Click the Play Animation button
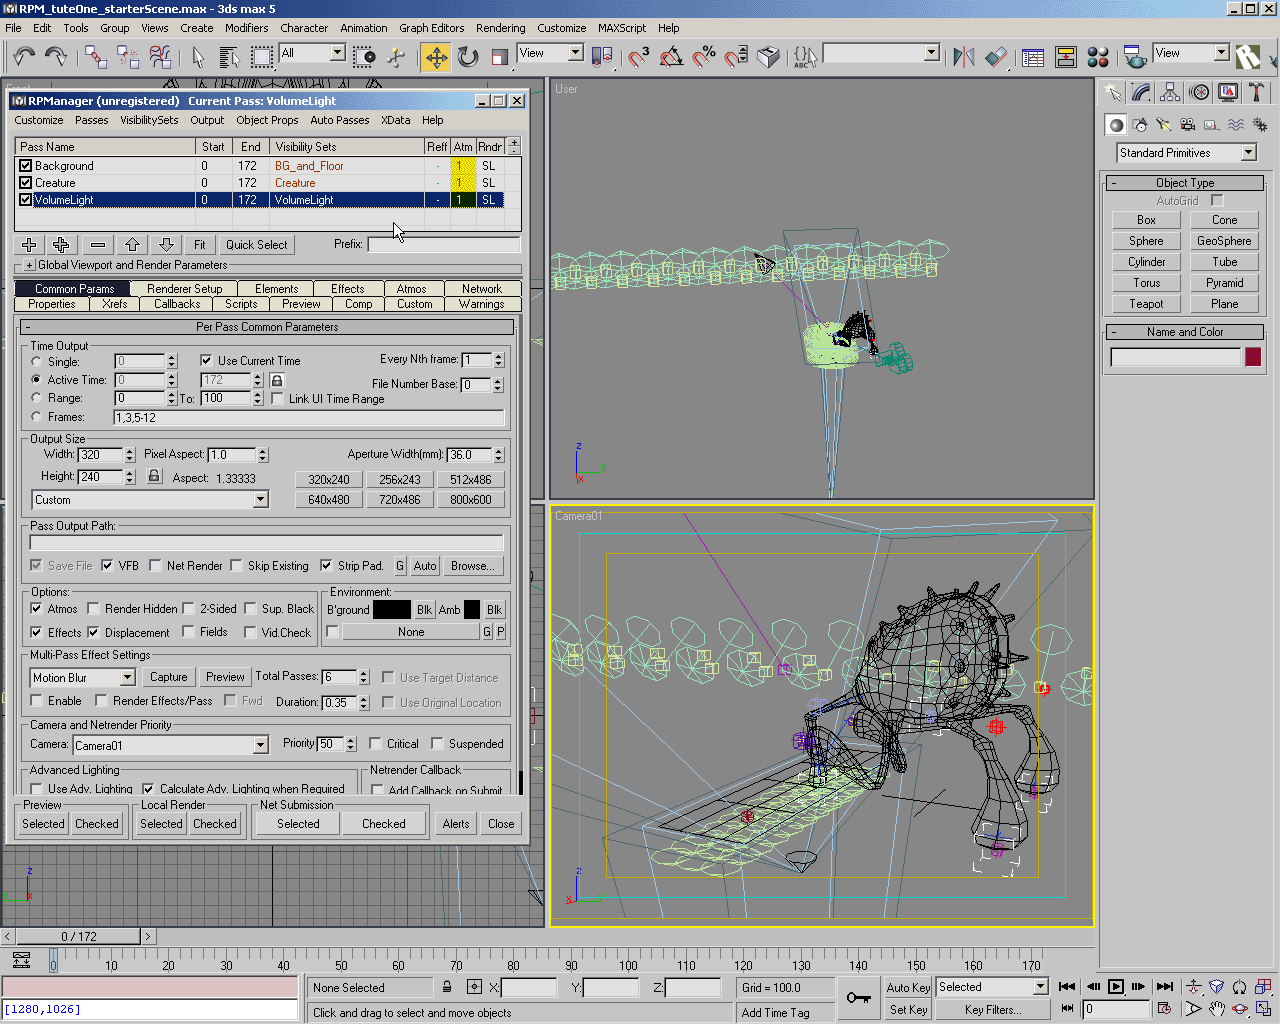 tap(1116, 986)
